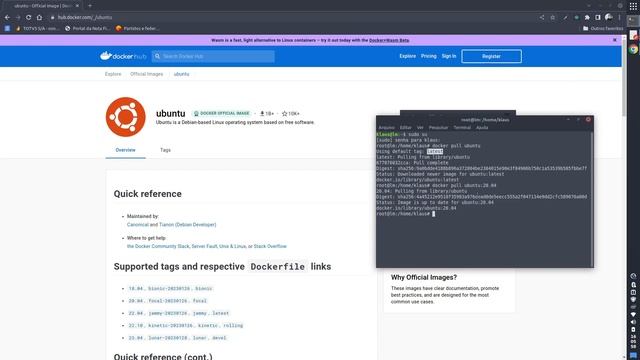This screenshot has height=360, width=640.
Task: Click the Docker Official Image badge
Action: pyautogui.click(x=221, y=113)
